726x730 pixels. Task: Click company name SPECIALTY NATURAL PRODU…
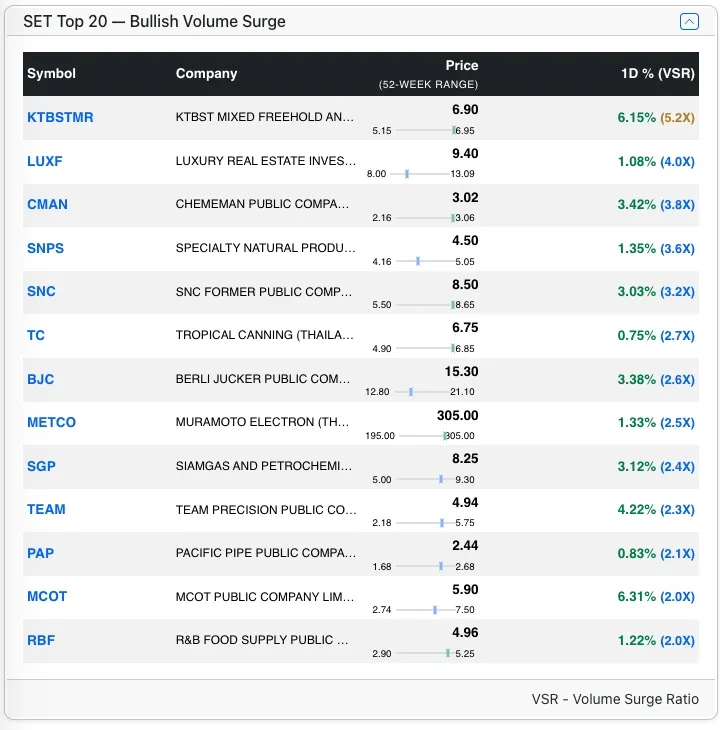pyautogui.click(x=265, y=248)
